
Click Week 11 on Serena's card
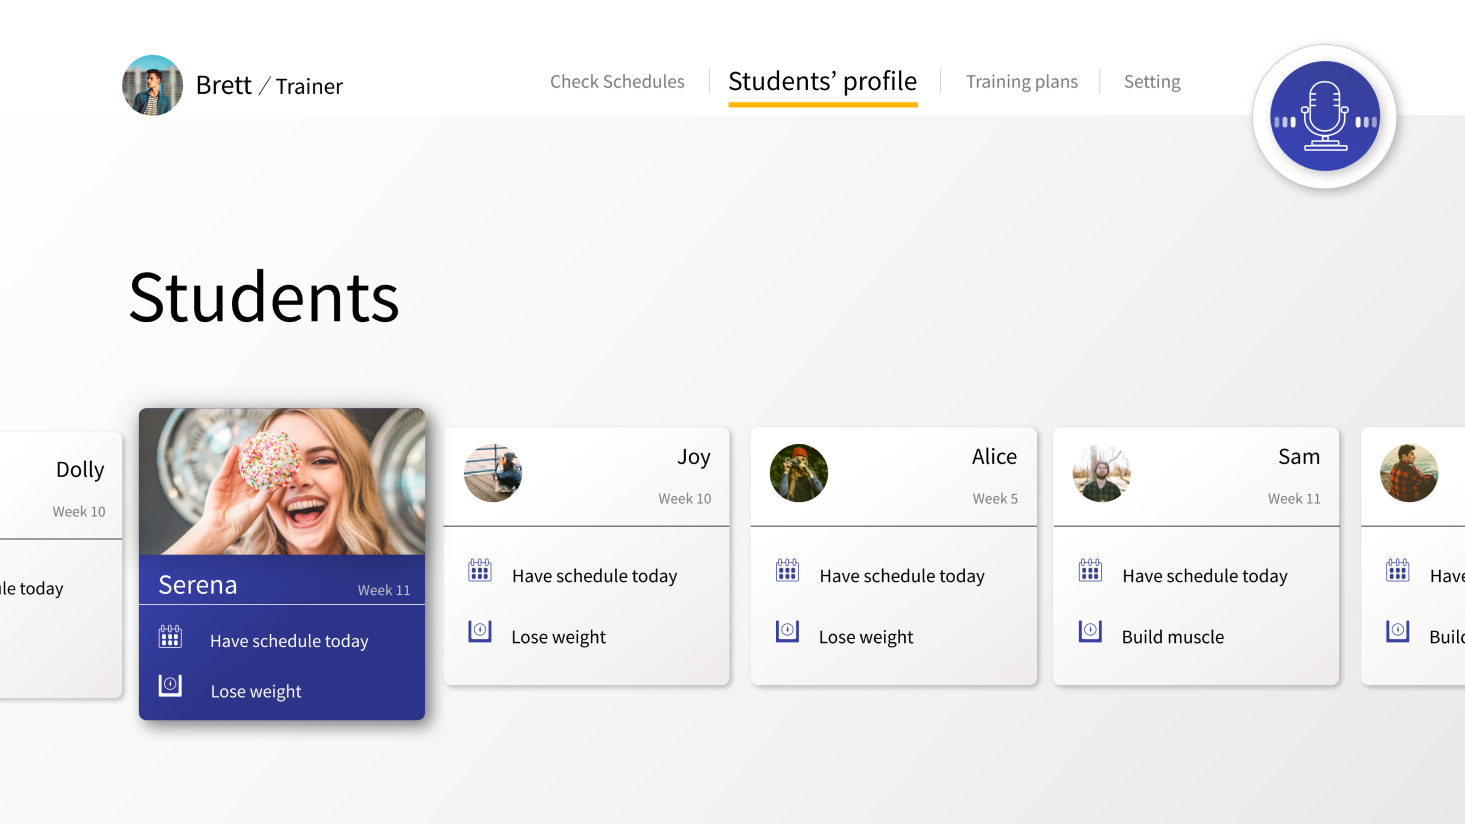pyautogui.click(x=384, y=590)
